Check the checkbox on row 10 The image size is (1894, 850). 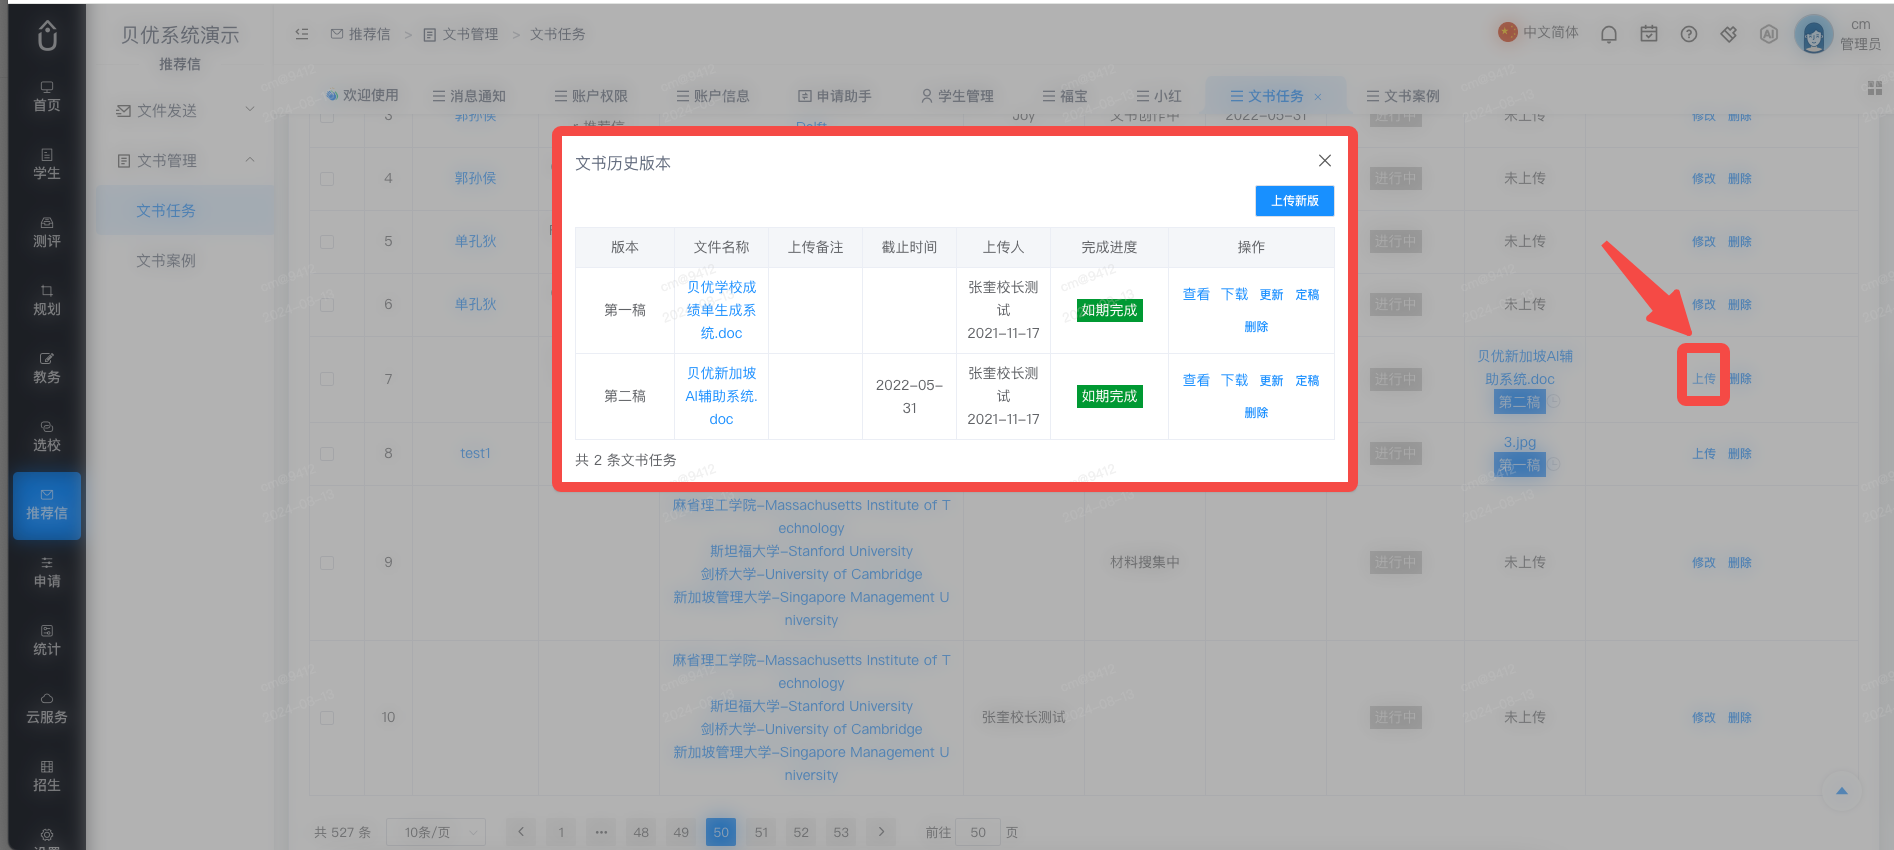click(x=327, y=718)
